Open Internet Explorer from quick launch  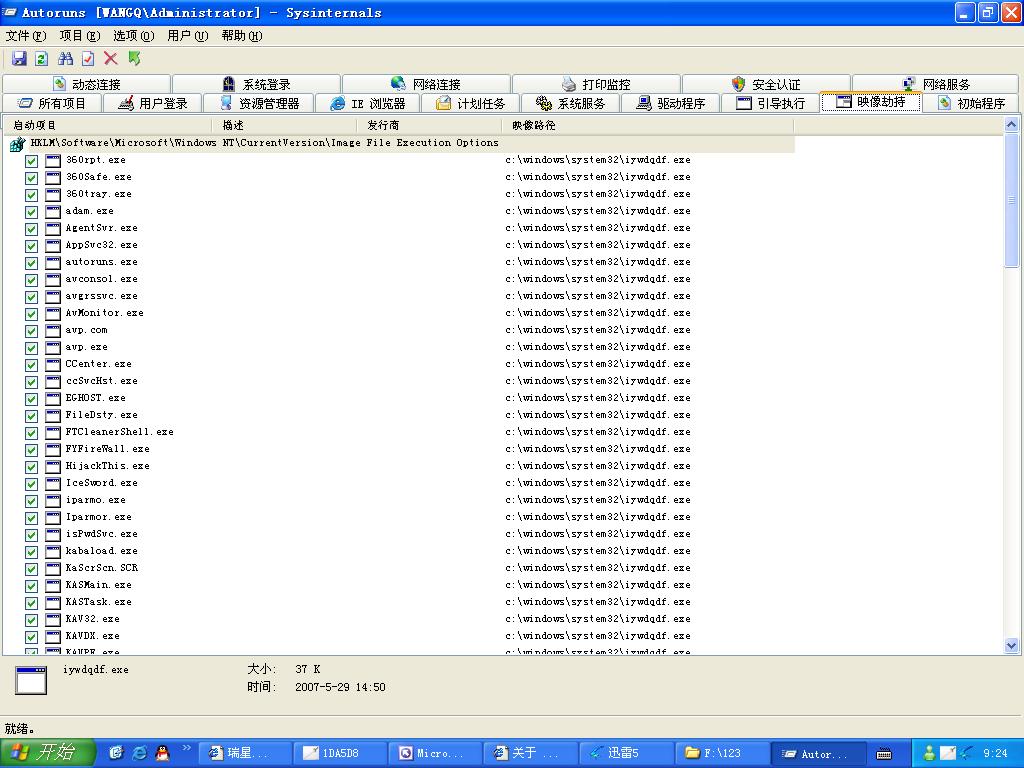tap(139, 753)
